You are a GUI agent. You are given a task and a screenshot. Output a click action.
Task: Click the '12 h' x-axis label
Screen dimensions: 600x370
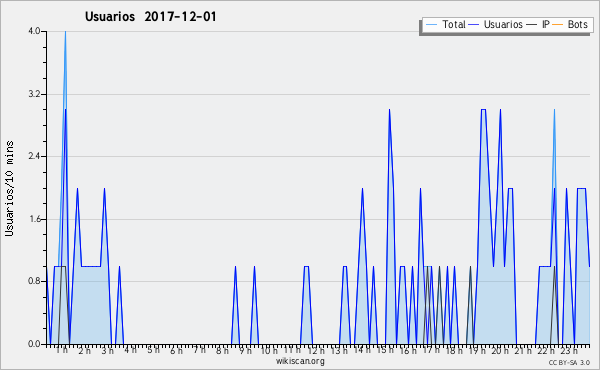(x=316, y=350)
